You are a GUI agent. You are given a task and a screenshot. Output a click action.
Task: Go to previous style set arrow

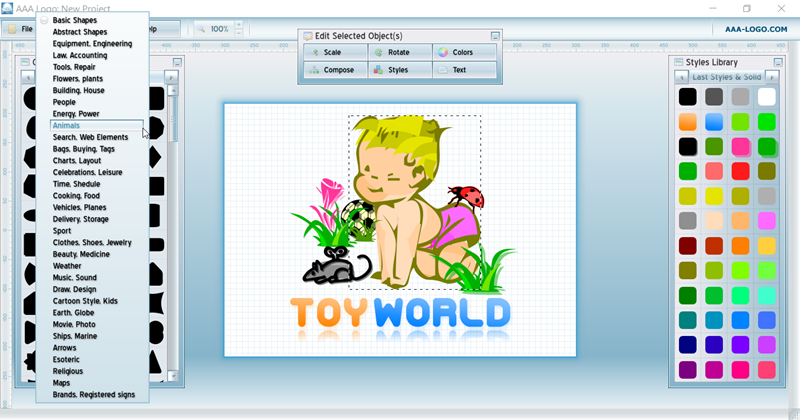681,77
